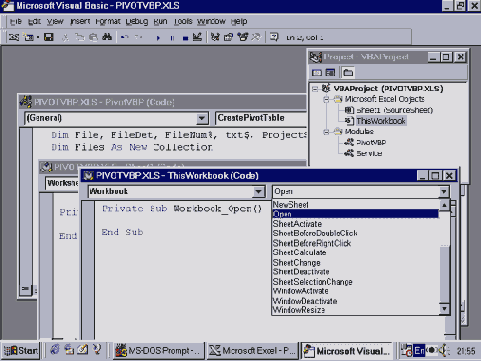The image size is (481, 361).
Task: Open the Insert object dropdown arrow in toolbar
Action: [x=37, y=37]
